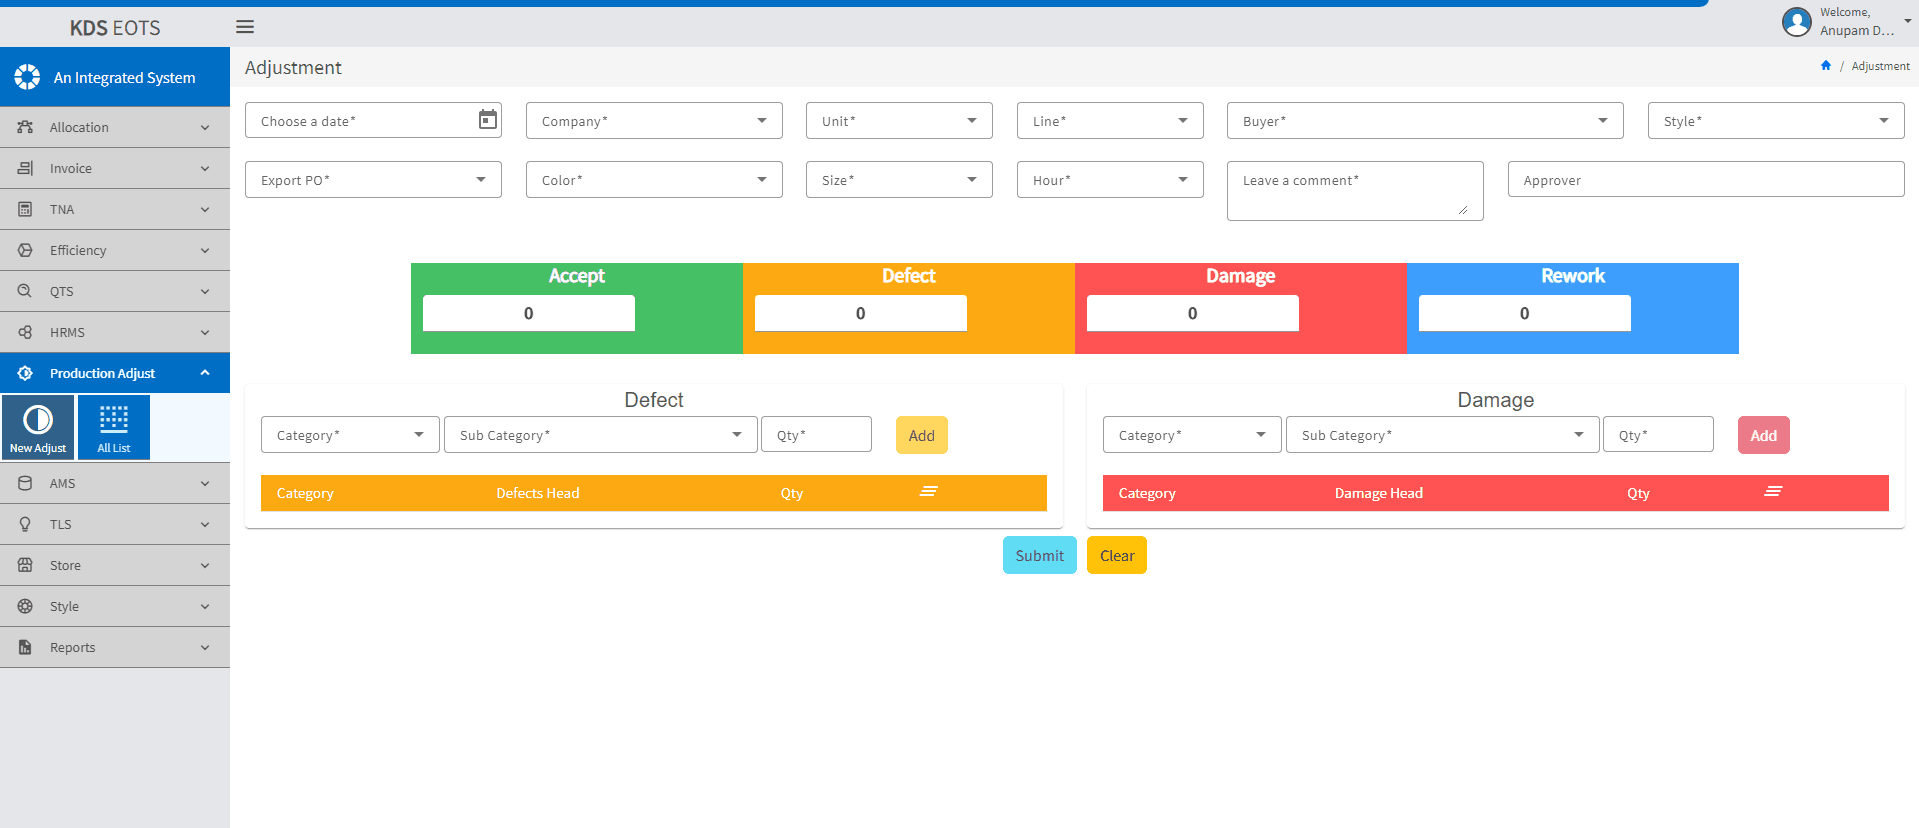This screenshot has height=828, width=1919.
Task: Click the Submit button
Action: point(1039,555)
